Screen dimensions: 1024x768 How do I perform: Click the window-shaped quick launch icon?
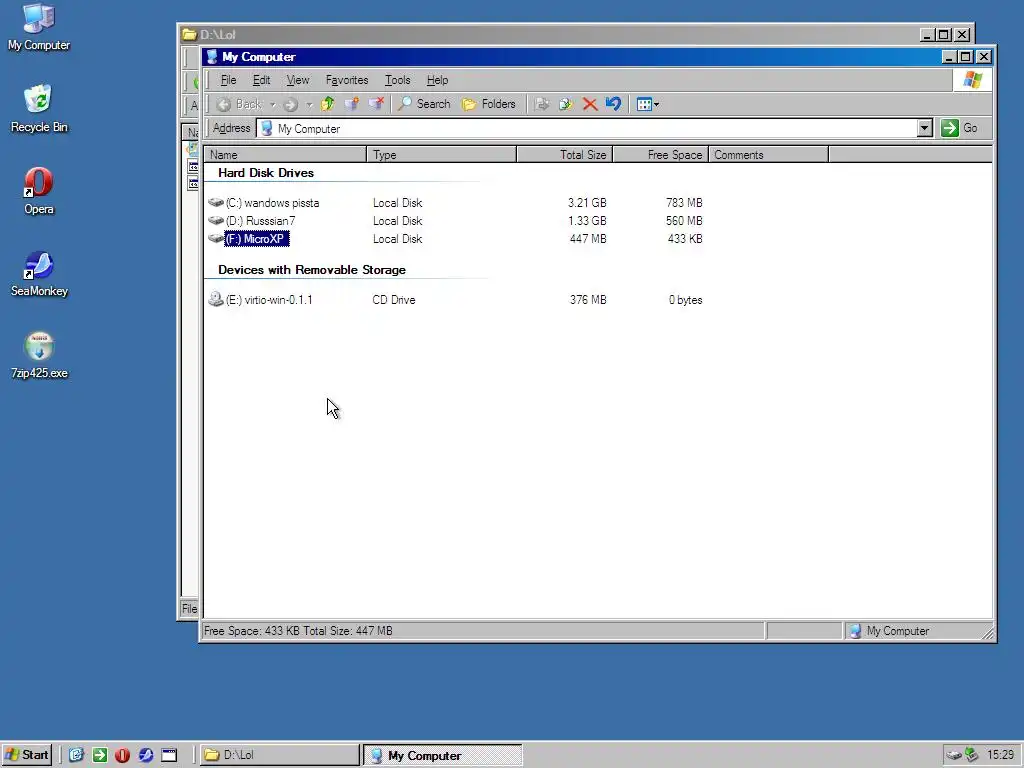(169, 755)
